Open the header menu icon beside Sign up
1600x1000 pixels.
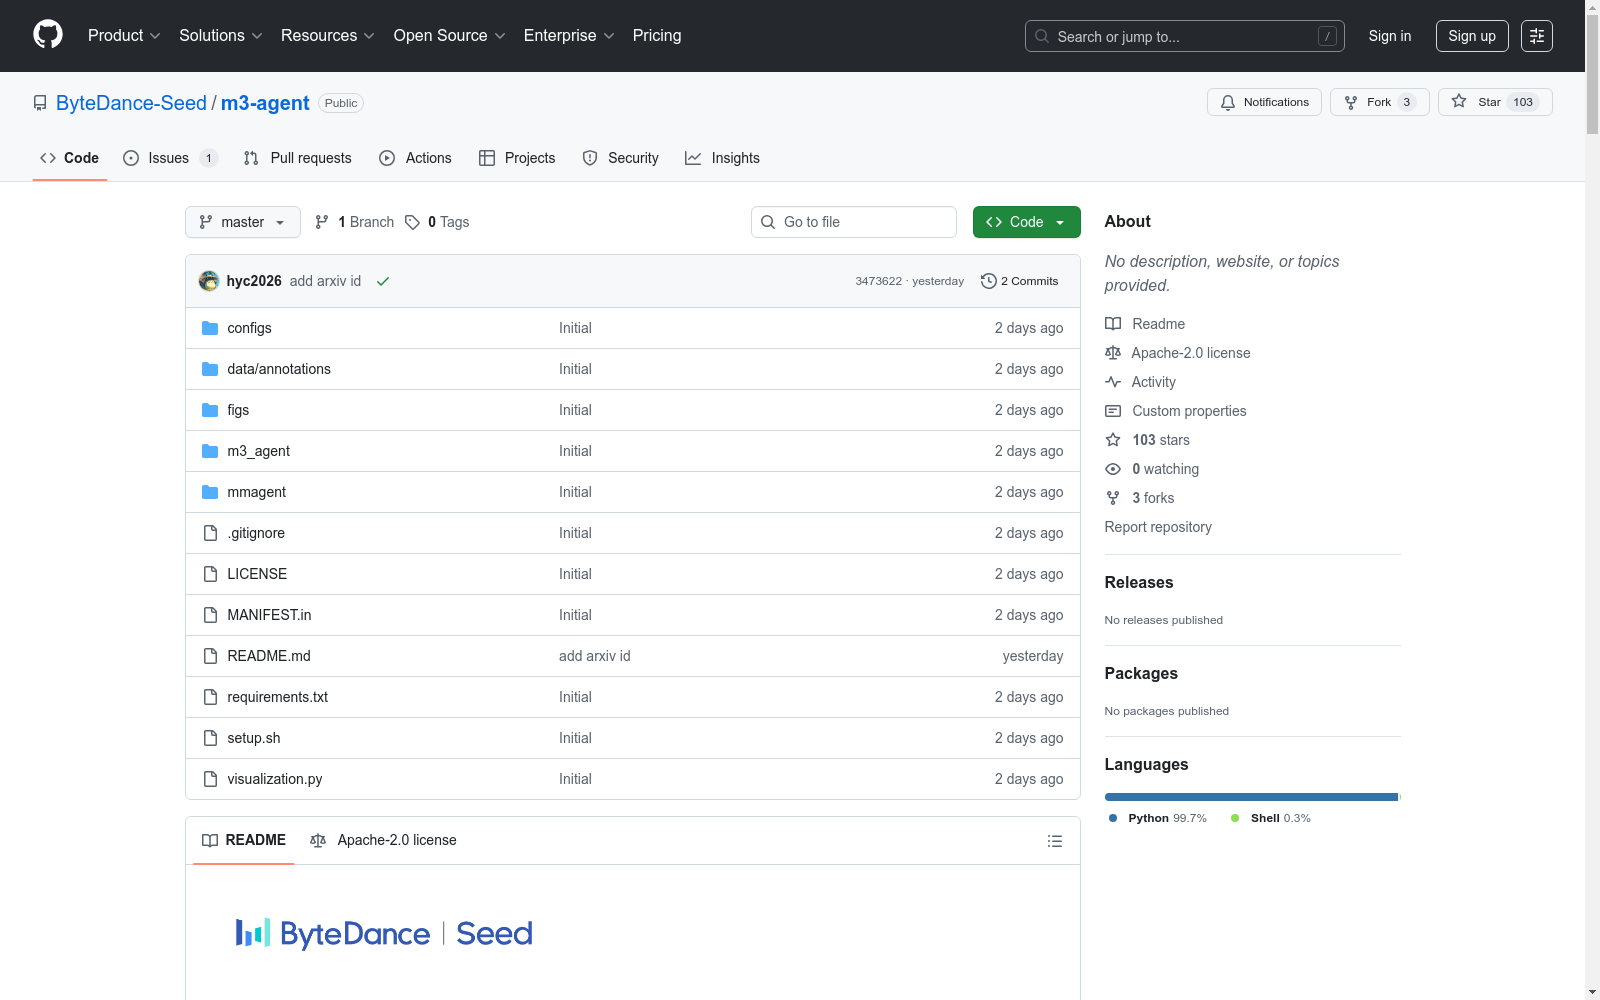click(1537, 36)
